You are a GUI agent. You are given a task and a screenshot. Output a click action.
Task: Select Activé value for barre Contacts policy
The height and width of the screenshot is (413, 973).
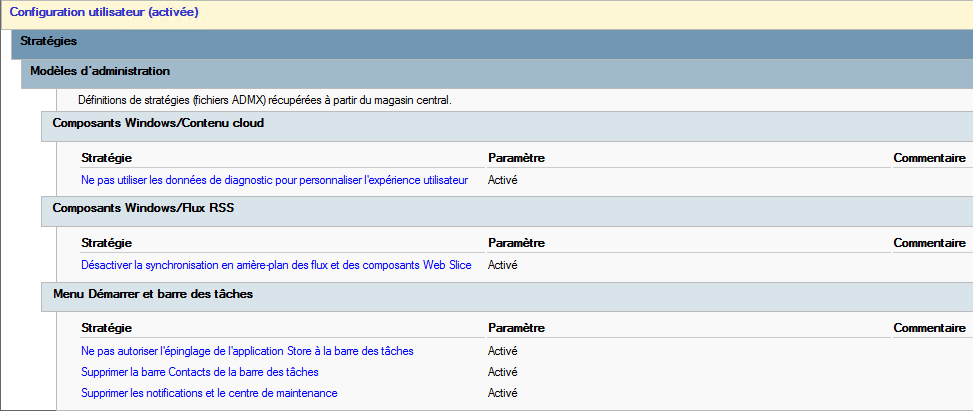[502, 372]
